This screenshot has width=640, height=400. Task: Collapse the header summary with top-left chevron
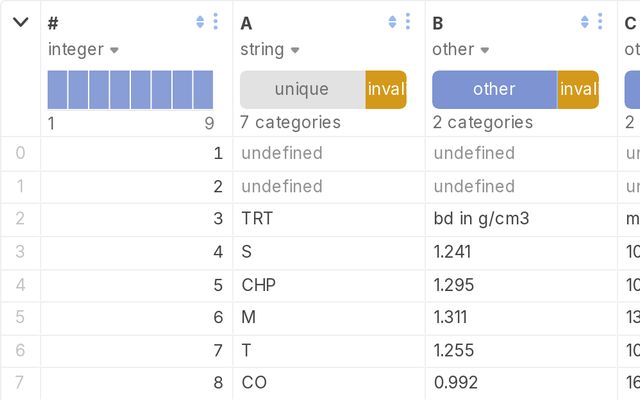click(20, 22)
